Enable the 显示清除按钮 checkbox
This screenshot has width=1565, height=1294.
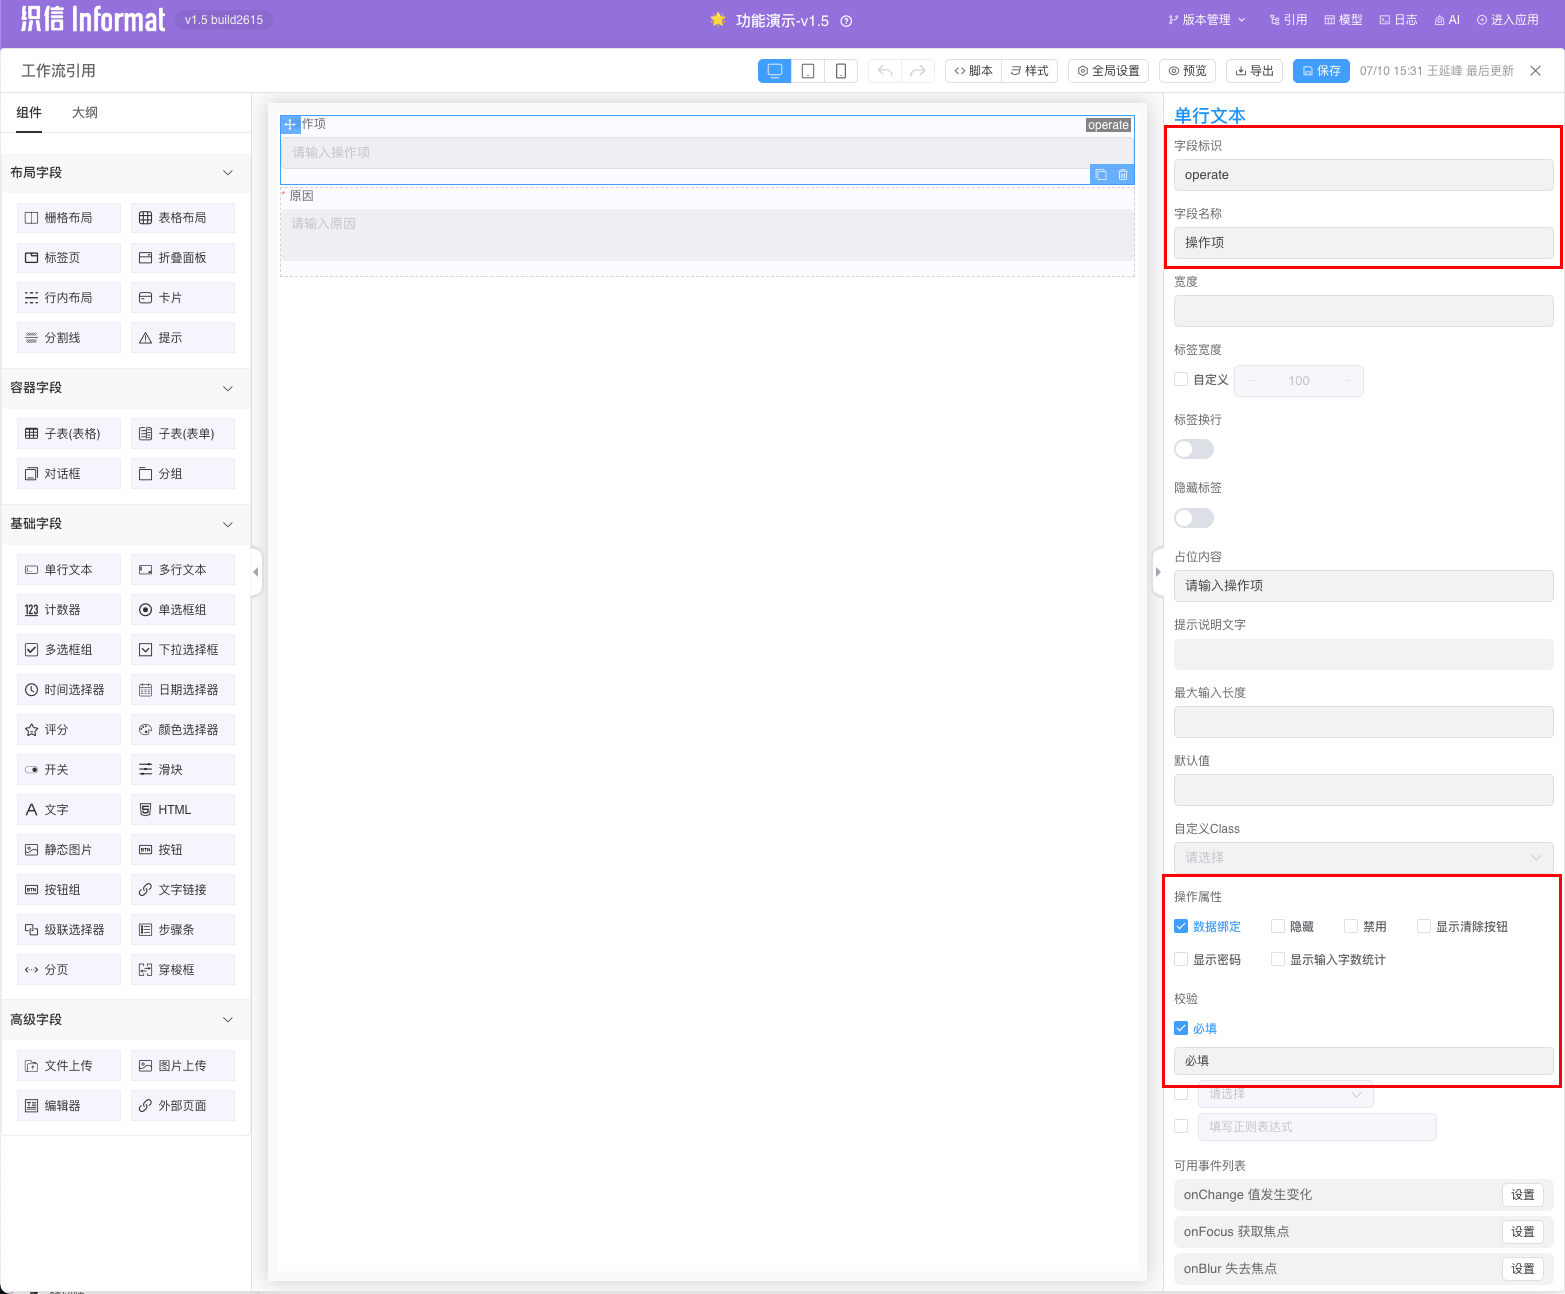coord(1424,927)
